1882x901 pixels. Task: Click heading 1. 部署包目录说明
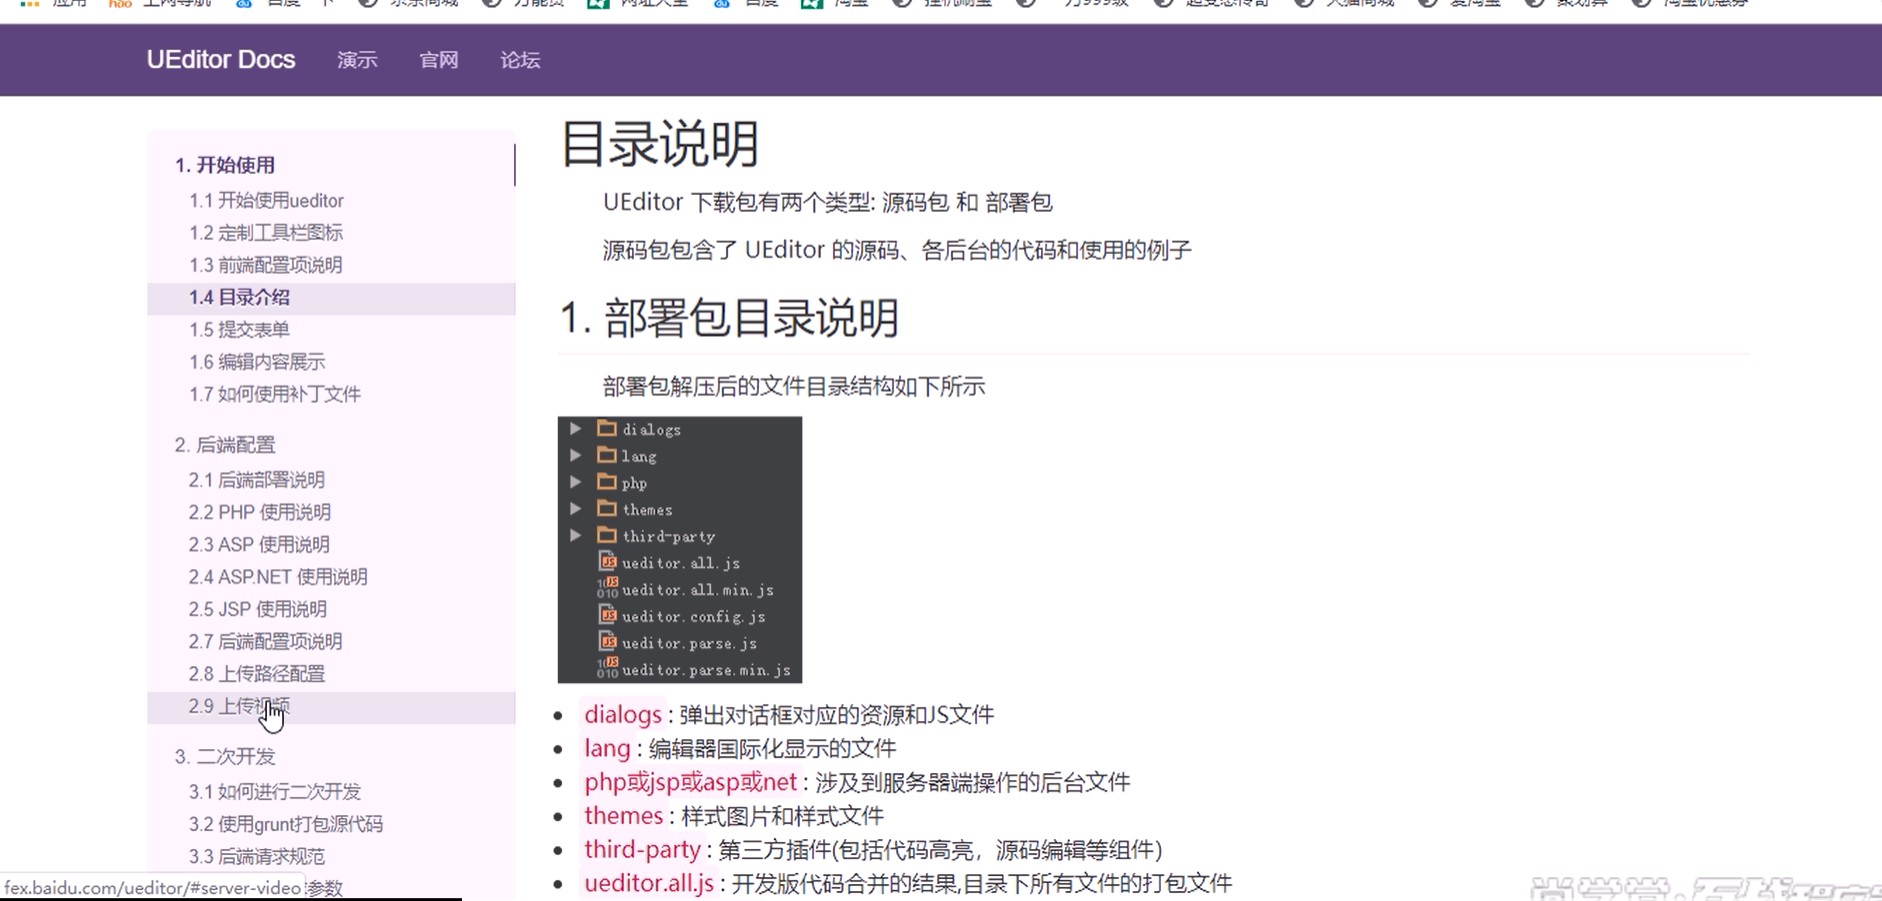coord(729,318)
